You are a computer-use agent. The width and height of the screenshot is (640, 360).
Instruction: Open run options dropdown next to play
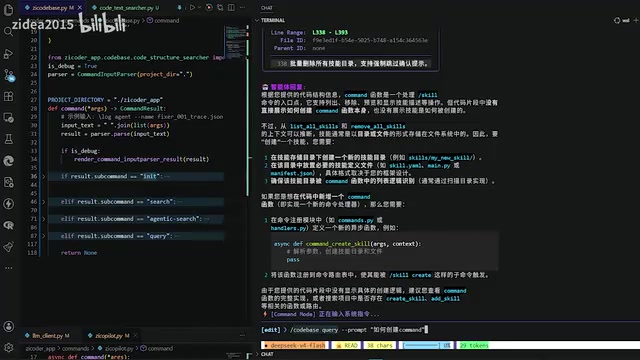click(199, 7)
